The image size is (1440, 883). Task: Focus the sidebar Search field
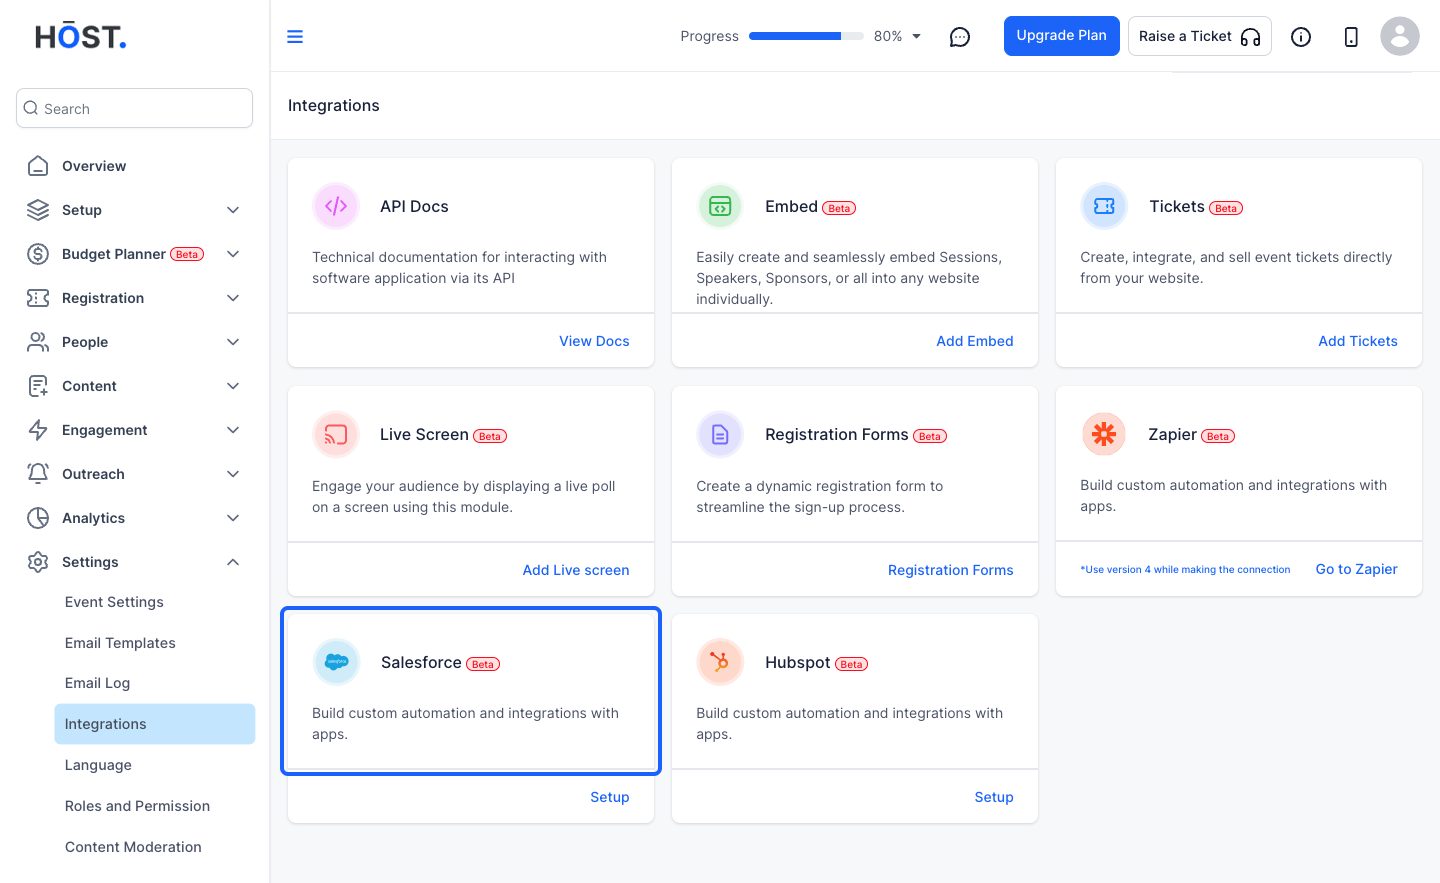click(134, 108)
